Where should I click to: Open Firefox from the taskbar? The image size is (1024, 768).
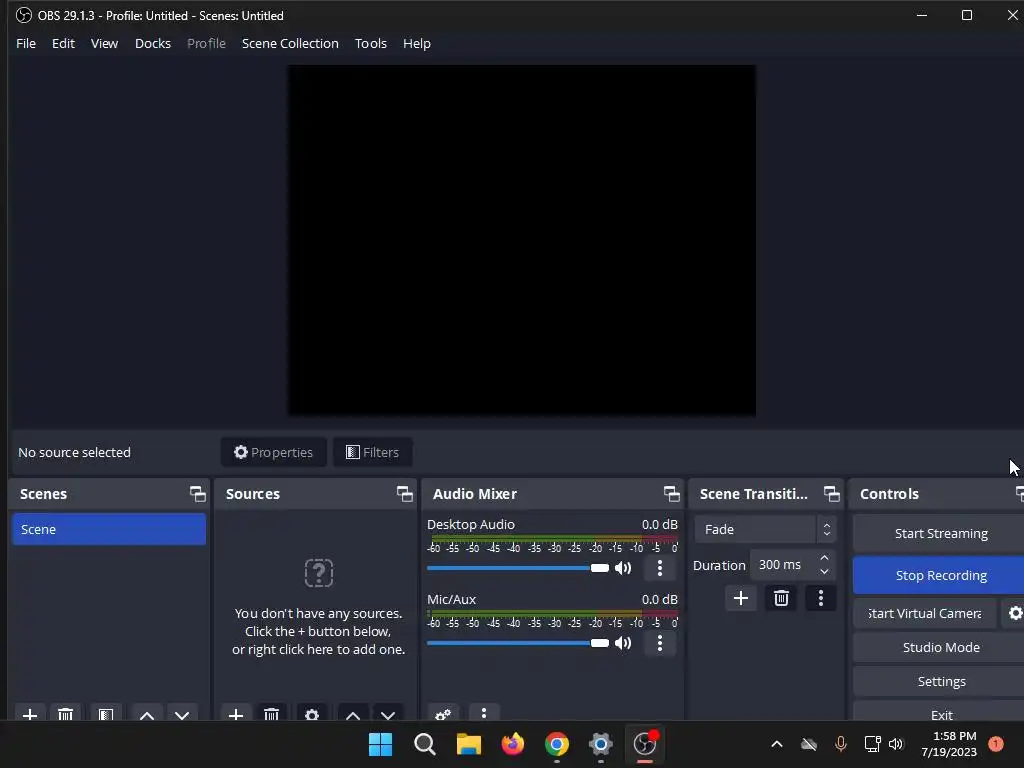point(513,744)
